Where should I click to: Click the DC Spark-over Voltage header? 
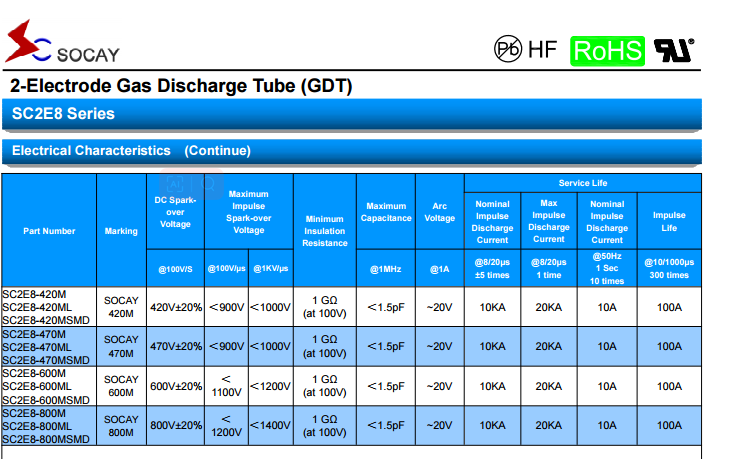175,212
